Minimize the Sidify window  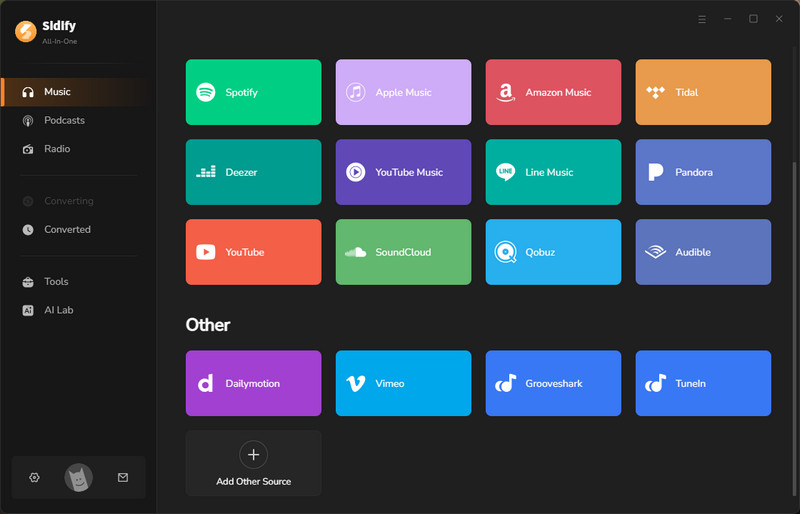[728, 19]
